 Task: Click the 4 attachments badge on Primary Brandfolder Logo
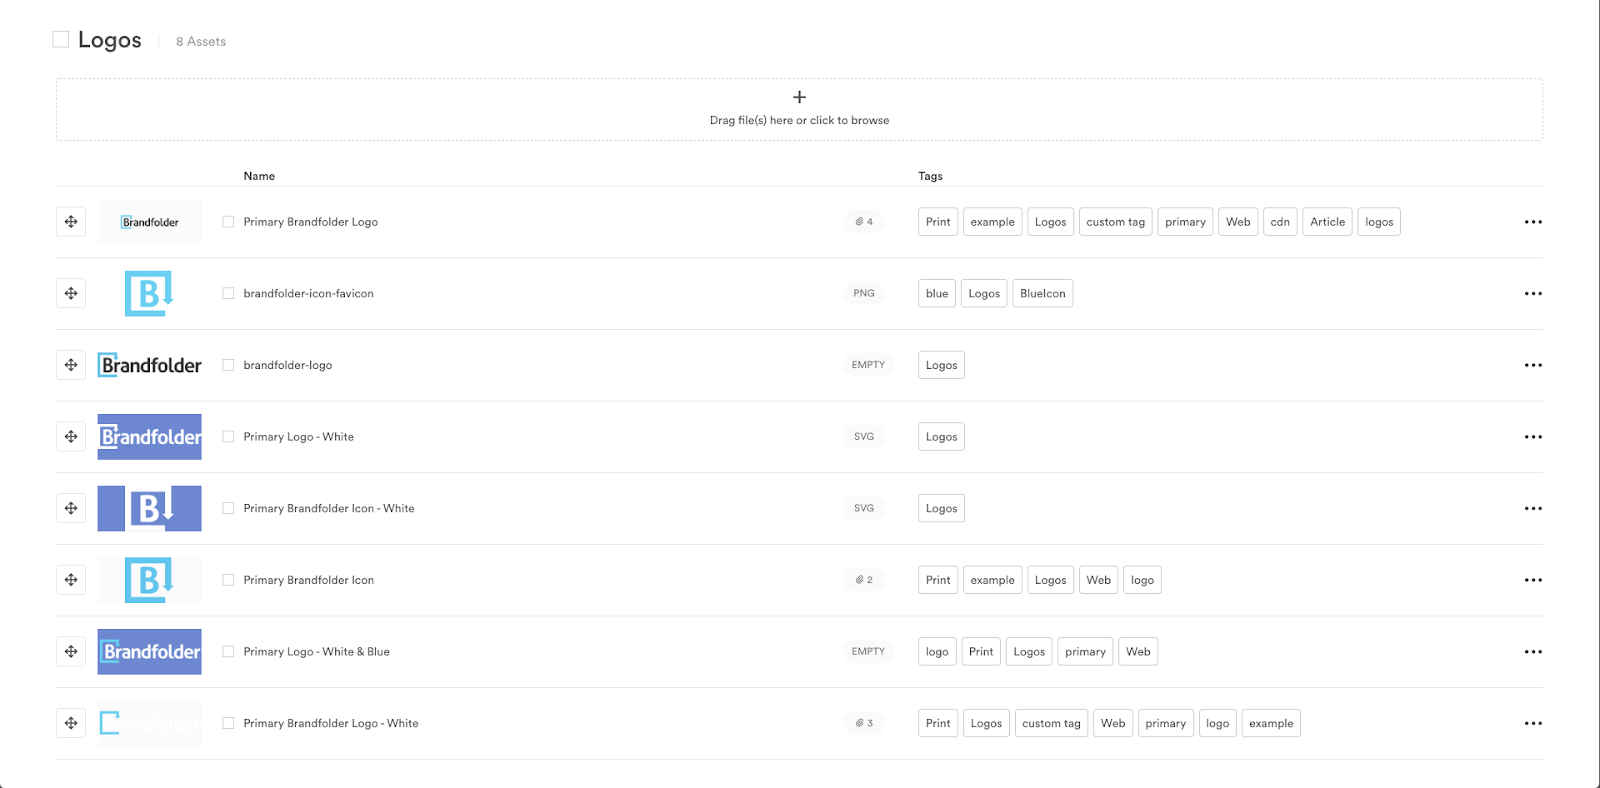[x=864, y=222]
